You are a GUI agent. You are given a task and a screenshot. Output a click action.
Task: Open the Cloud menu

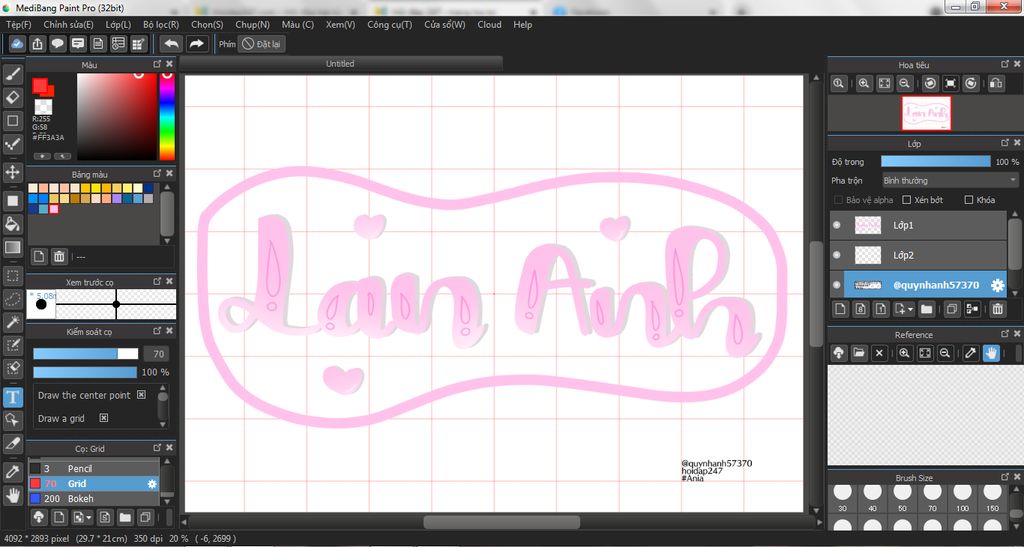(489, 24)
